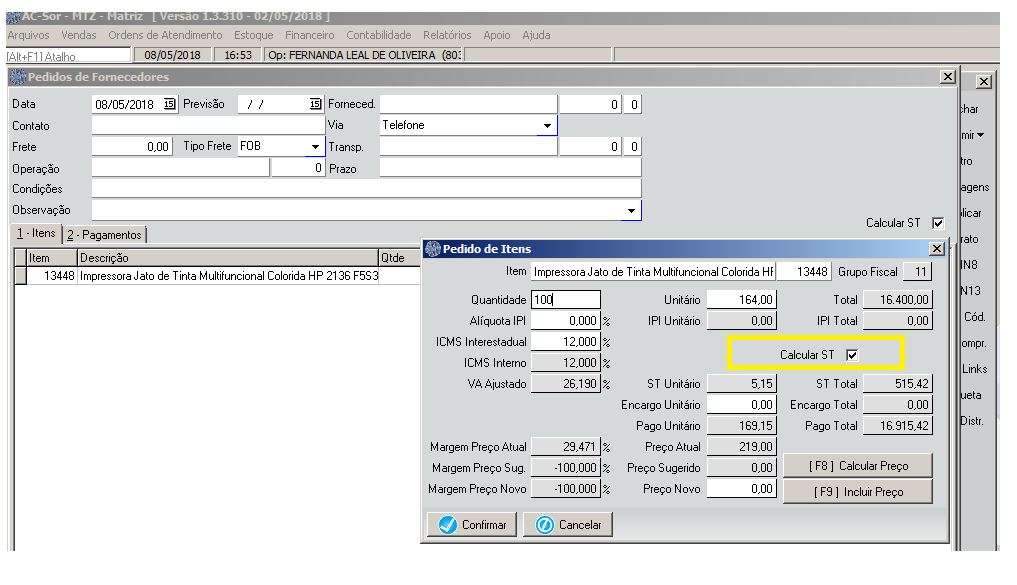Click the Alíquota IPI field
This screenshot has height=585, width=1017.
(x=566, y=320)
